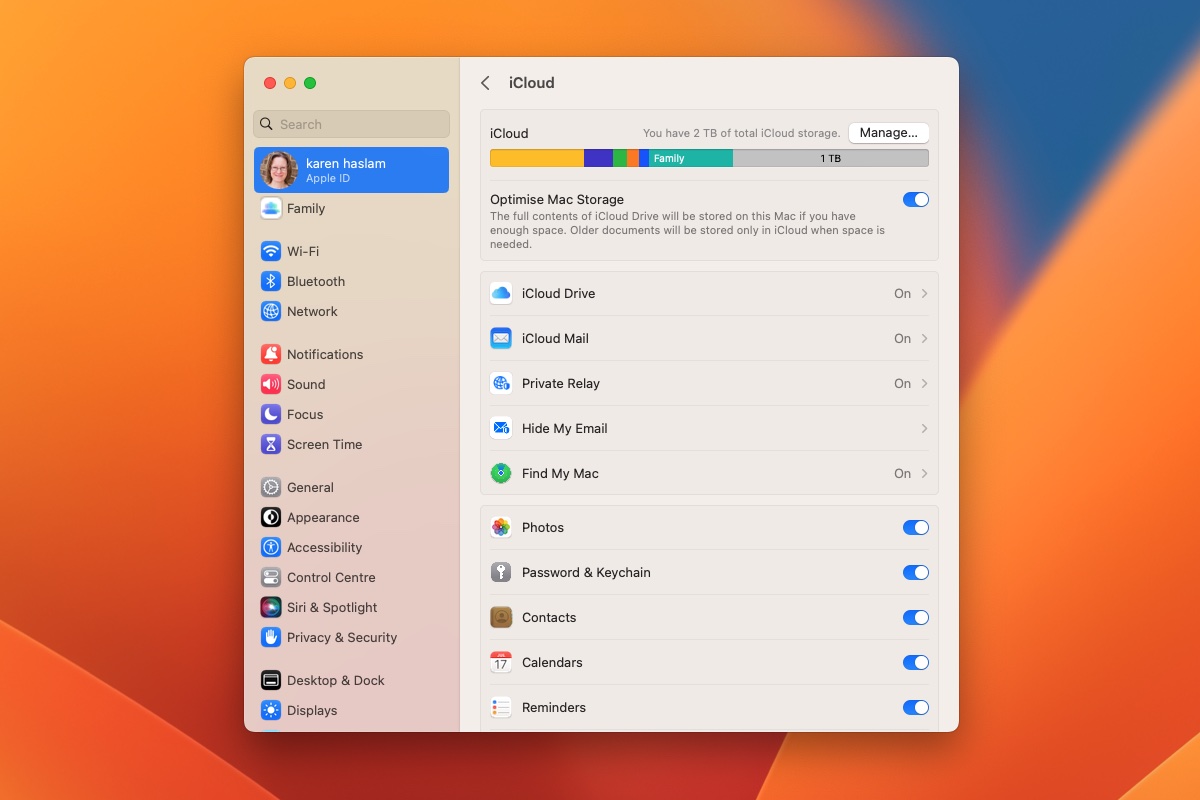The height and width of the screenshot is (800, 1200).
Task: Click the Hide My Email icon
Action: tap(501, 428)
